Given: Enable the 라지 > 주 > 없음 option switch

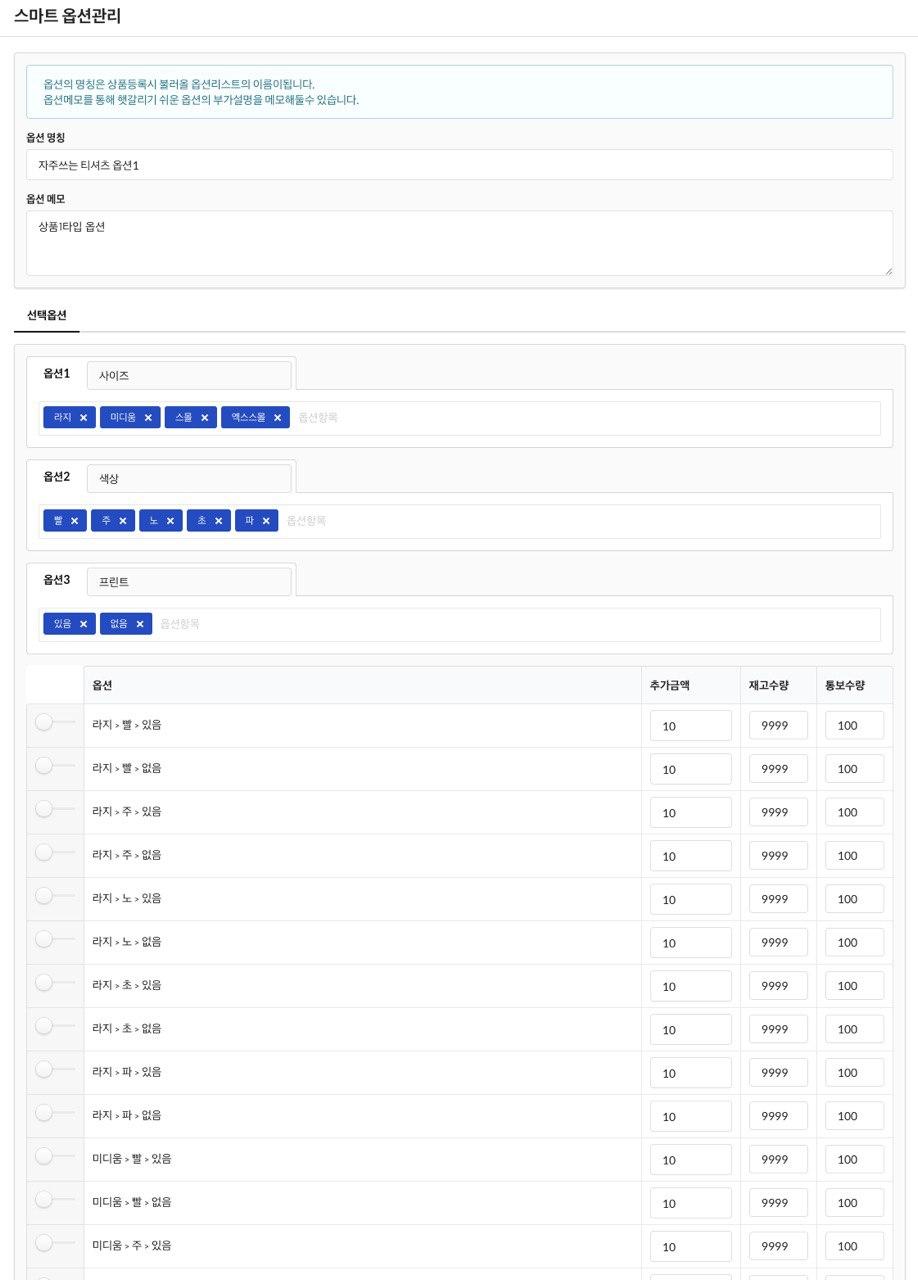Looking at the screenshot, I should [x=44, y=853].
